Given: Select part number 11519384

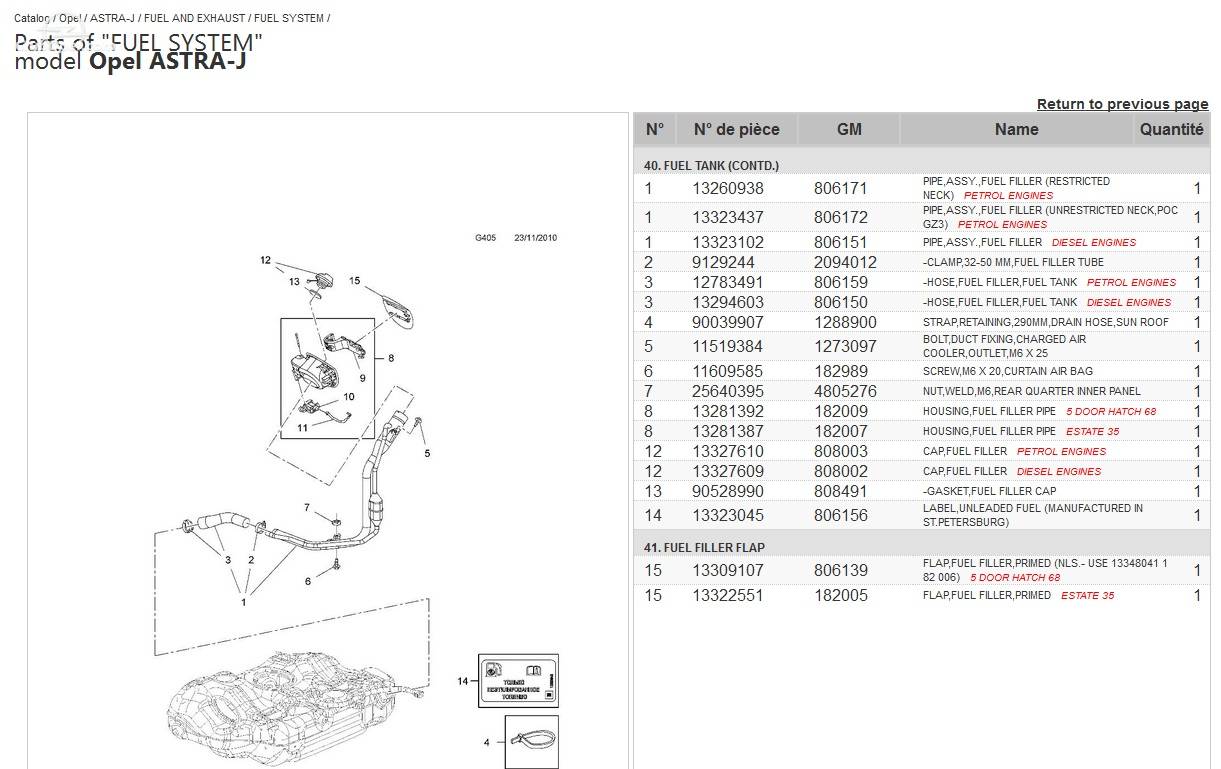Looking at the screenshot, I should click(727, 346).
